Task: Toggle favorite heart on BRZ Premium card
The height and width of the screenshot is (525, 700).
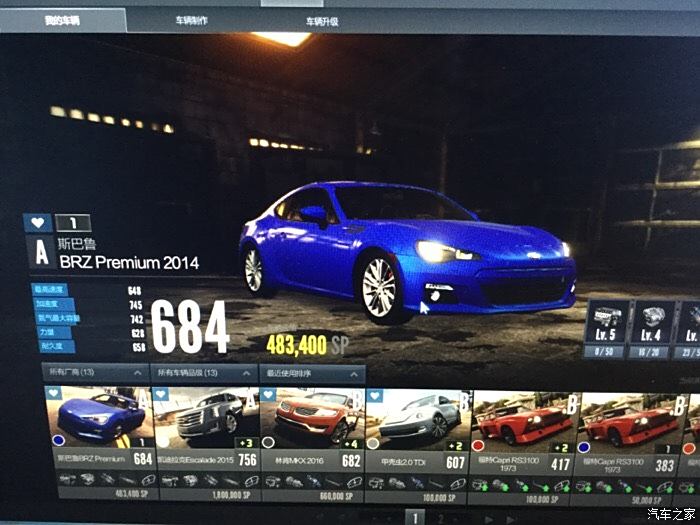Action: tap(53, 393)
